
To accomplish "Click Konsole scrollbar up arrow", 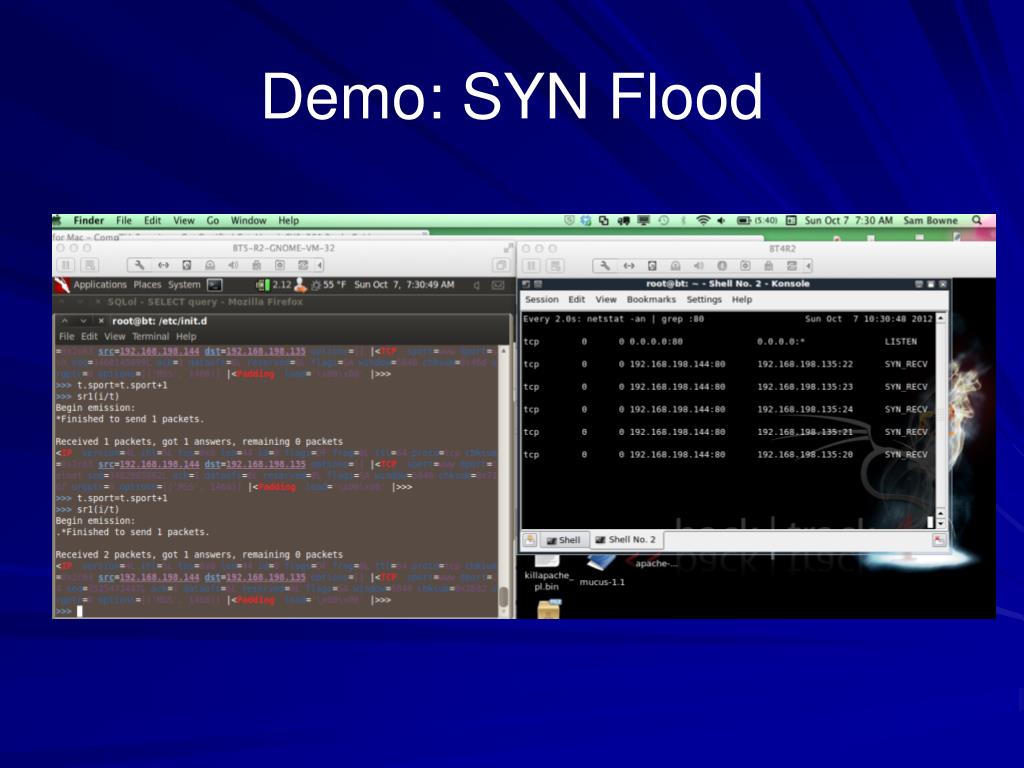I will click(940, 318).
